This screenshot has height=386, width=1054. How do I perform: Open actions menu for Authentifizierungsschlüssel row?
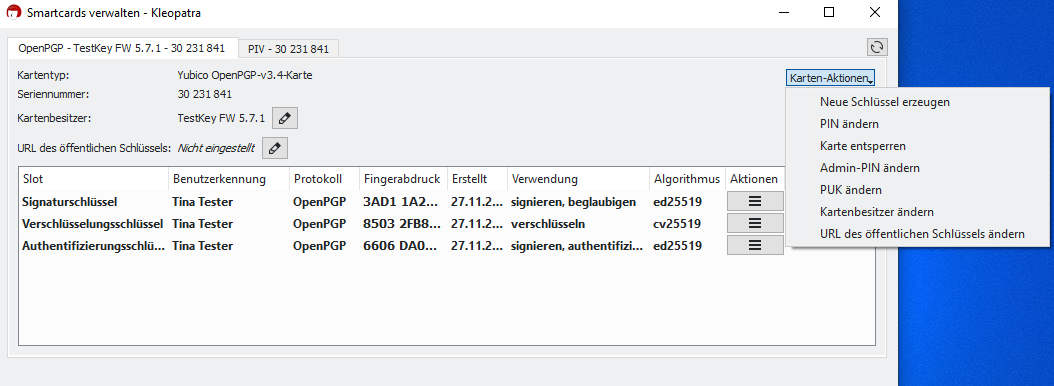(x=755, y=245)
